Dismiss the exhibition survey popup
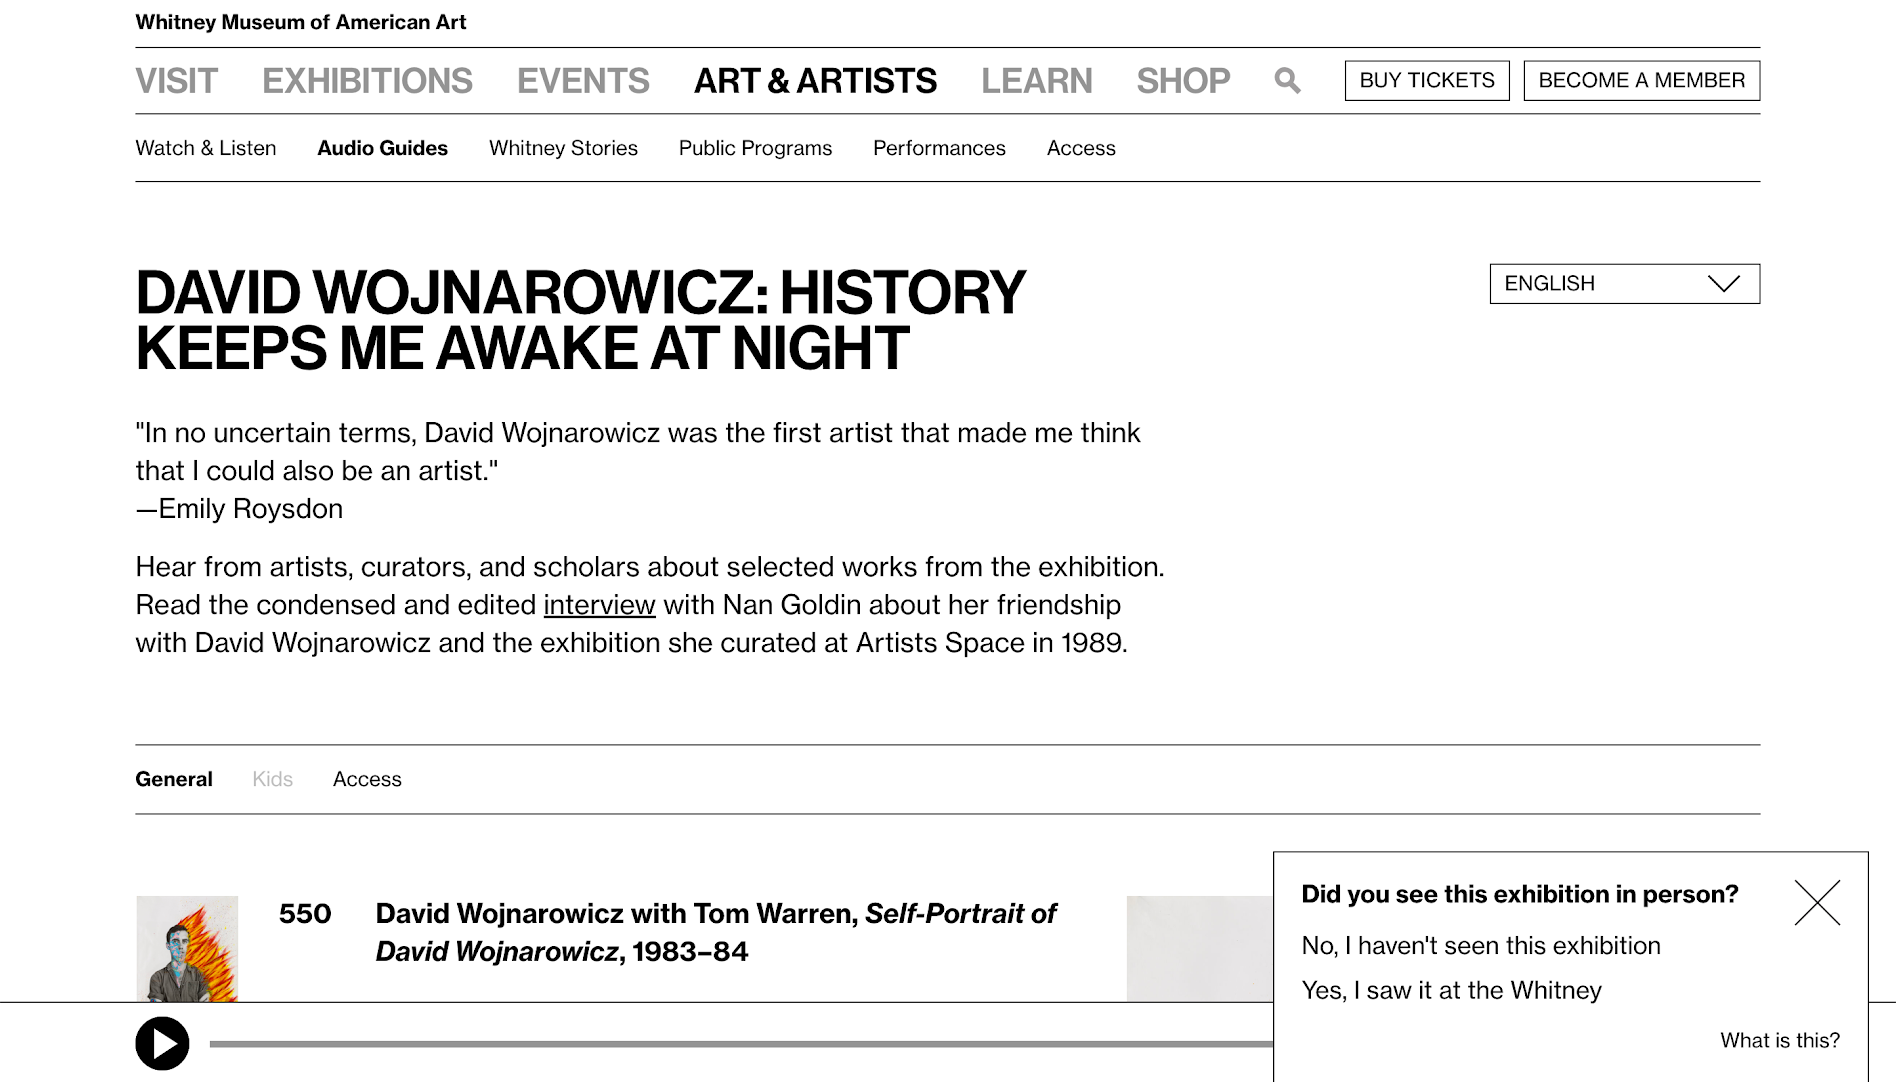Viewport: 1896px width, 1082px height. [x=1818, y=902]
